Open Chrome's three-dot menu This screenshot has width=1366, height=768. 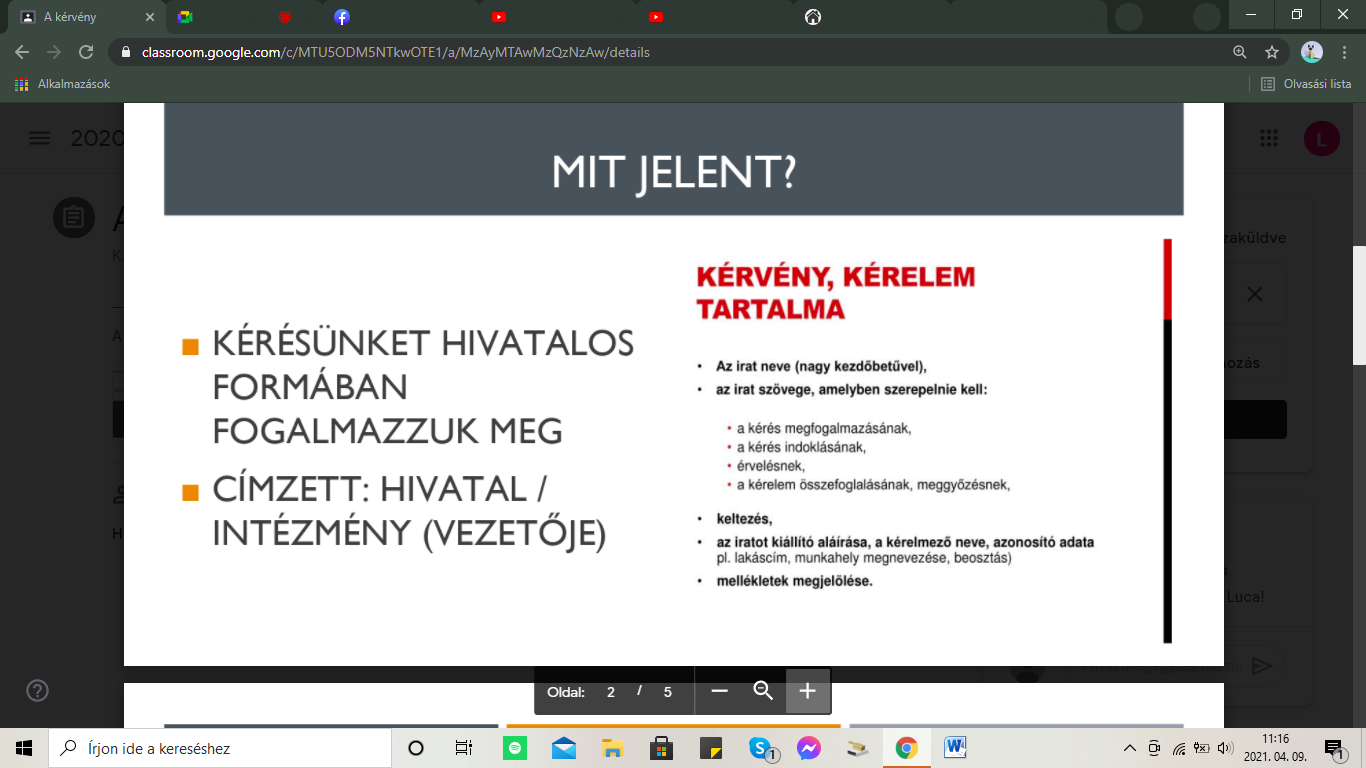[x=1345, y=52]
